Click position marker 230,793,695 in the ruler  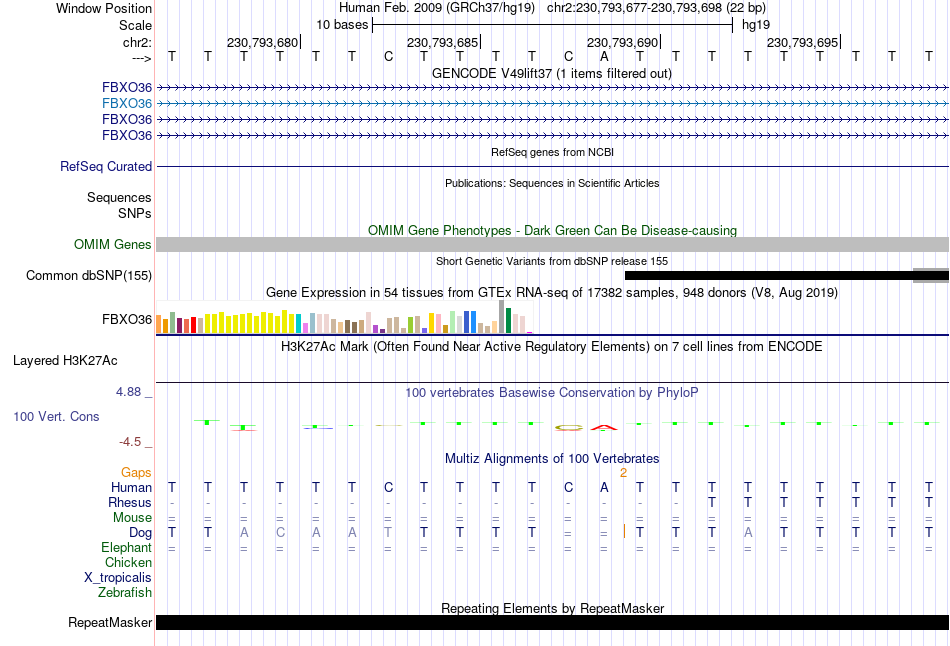(803, 42)
